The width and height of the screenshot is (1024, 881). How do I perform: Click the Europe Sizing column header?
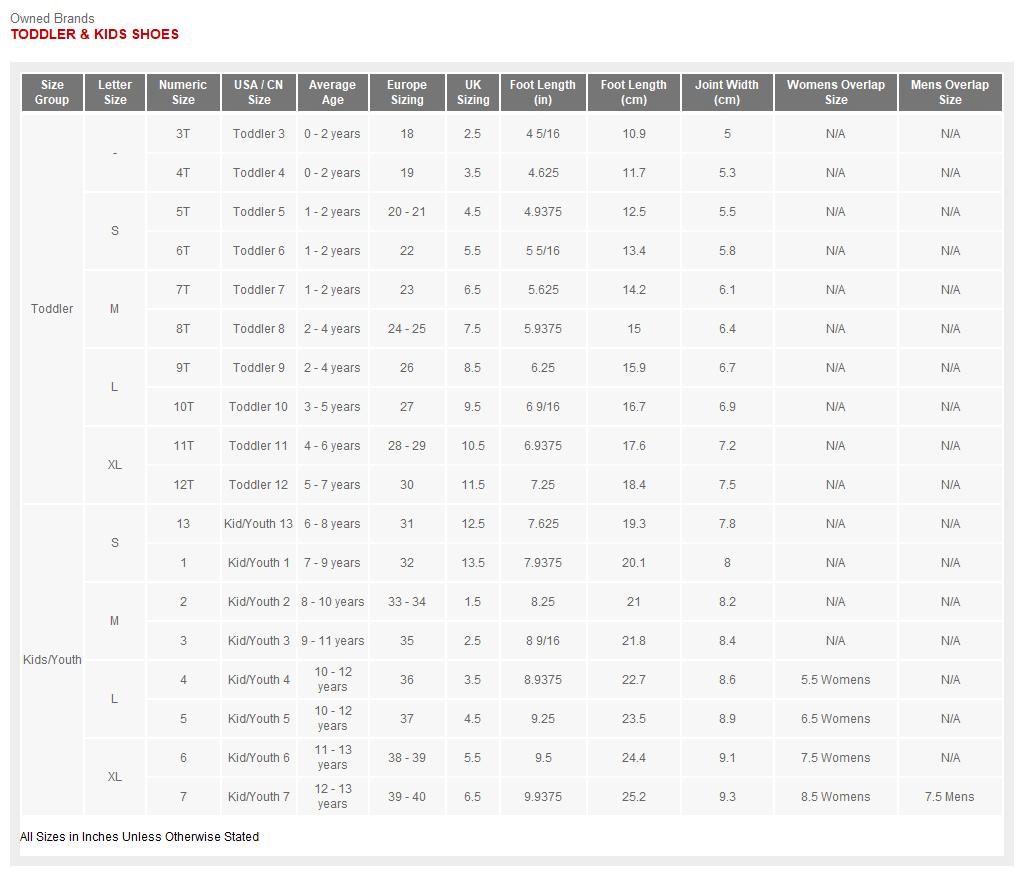[407, 92]
